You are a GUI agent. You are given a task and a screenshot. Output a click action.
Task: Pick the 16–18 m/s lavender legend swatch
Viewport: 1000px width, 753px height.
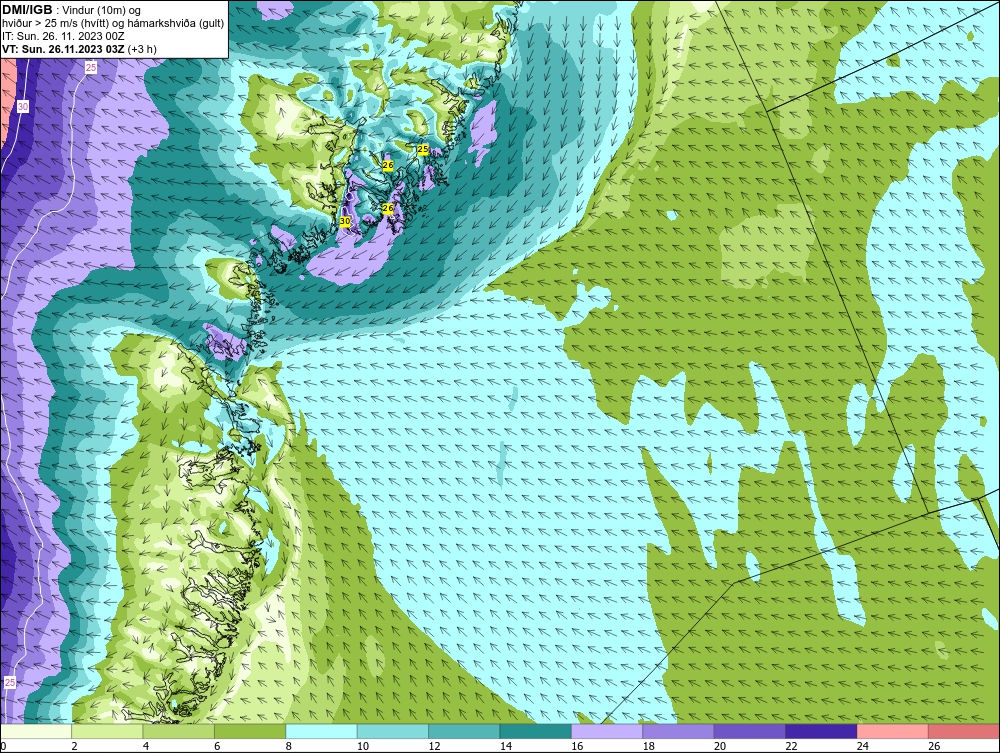(x=608, y=731)
